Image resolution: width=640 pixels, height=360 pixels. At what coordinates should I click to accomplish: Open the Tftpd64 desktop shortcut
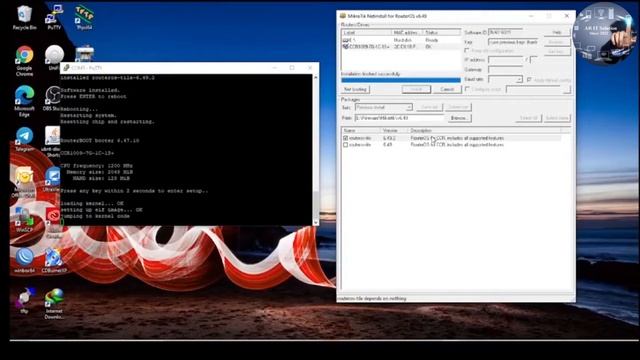84,17
